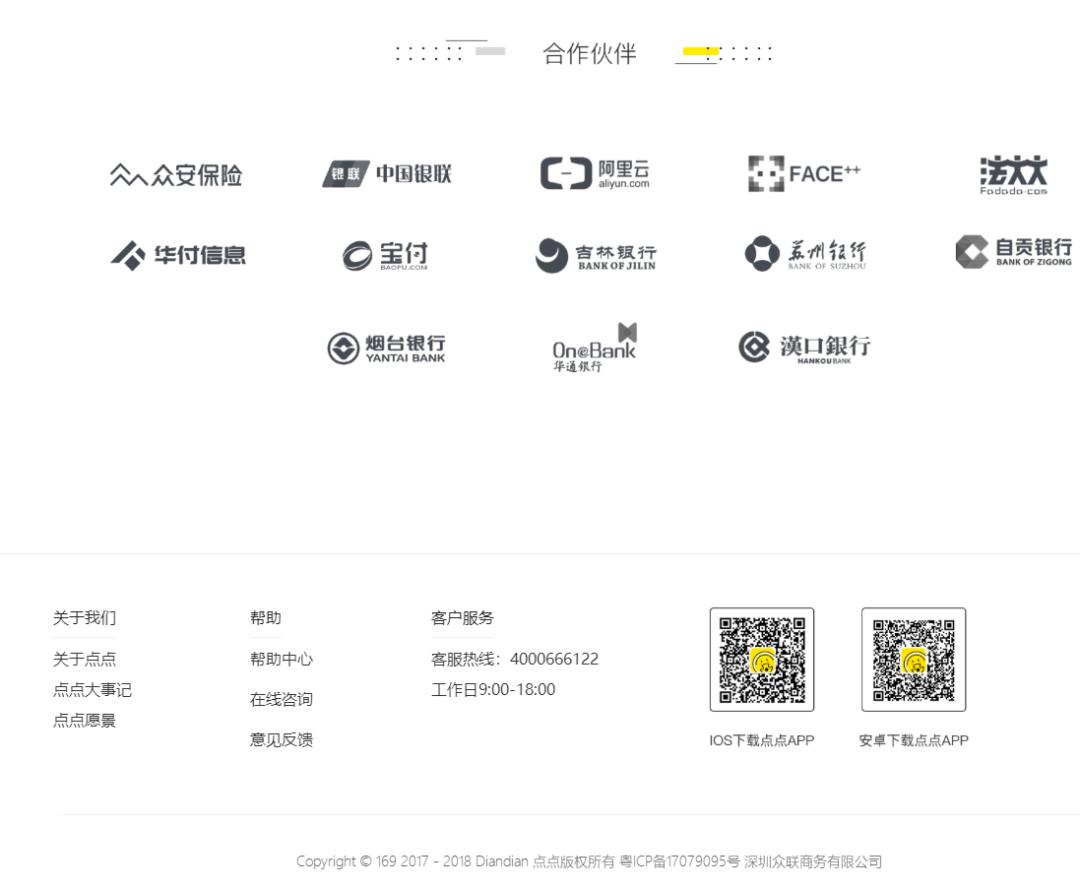Click the 吉林银行 partner logo
Screen dimensions: 1080x889
pyautogui.click(x=597, y=253)
